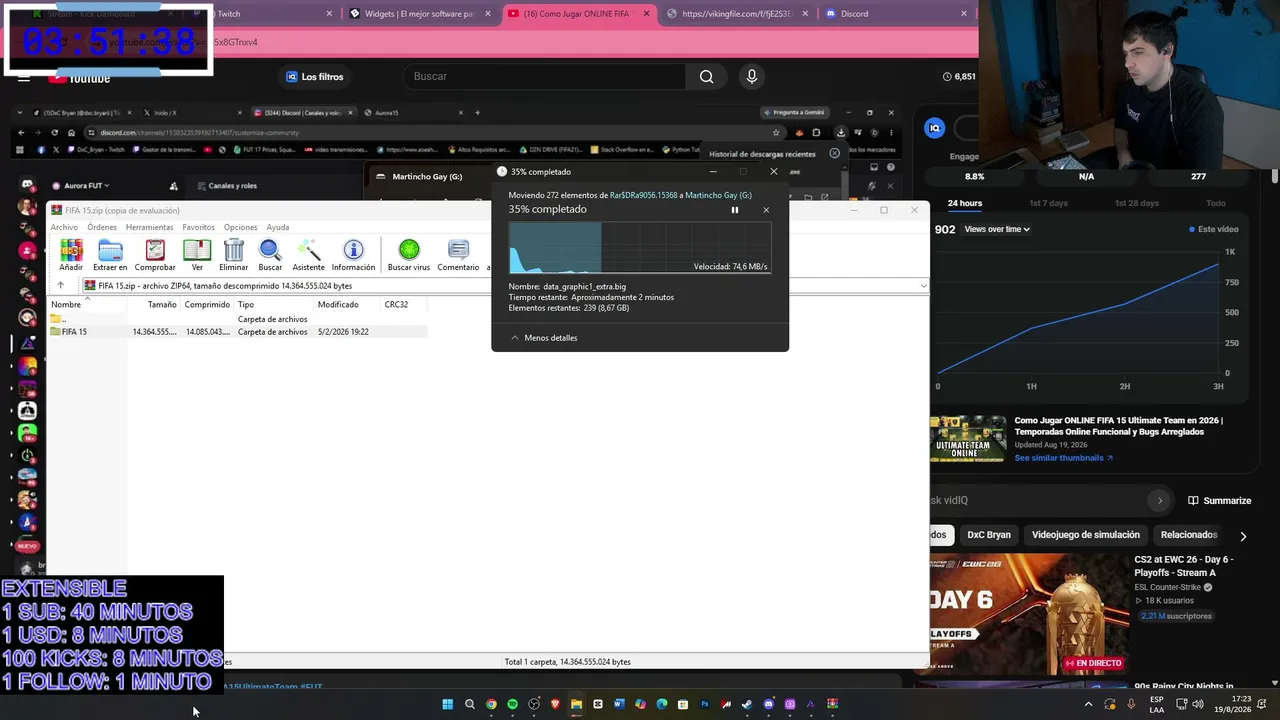The width and height of the screenshot is (1280, 720).
Task: Open the Views over time dropdown
Action: tap(997, 229)
